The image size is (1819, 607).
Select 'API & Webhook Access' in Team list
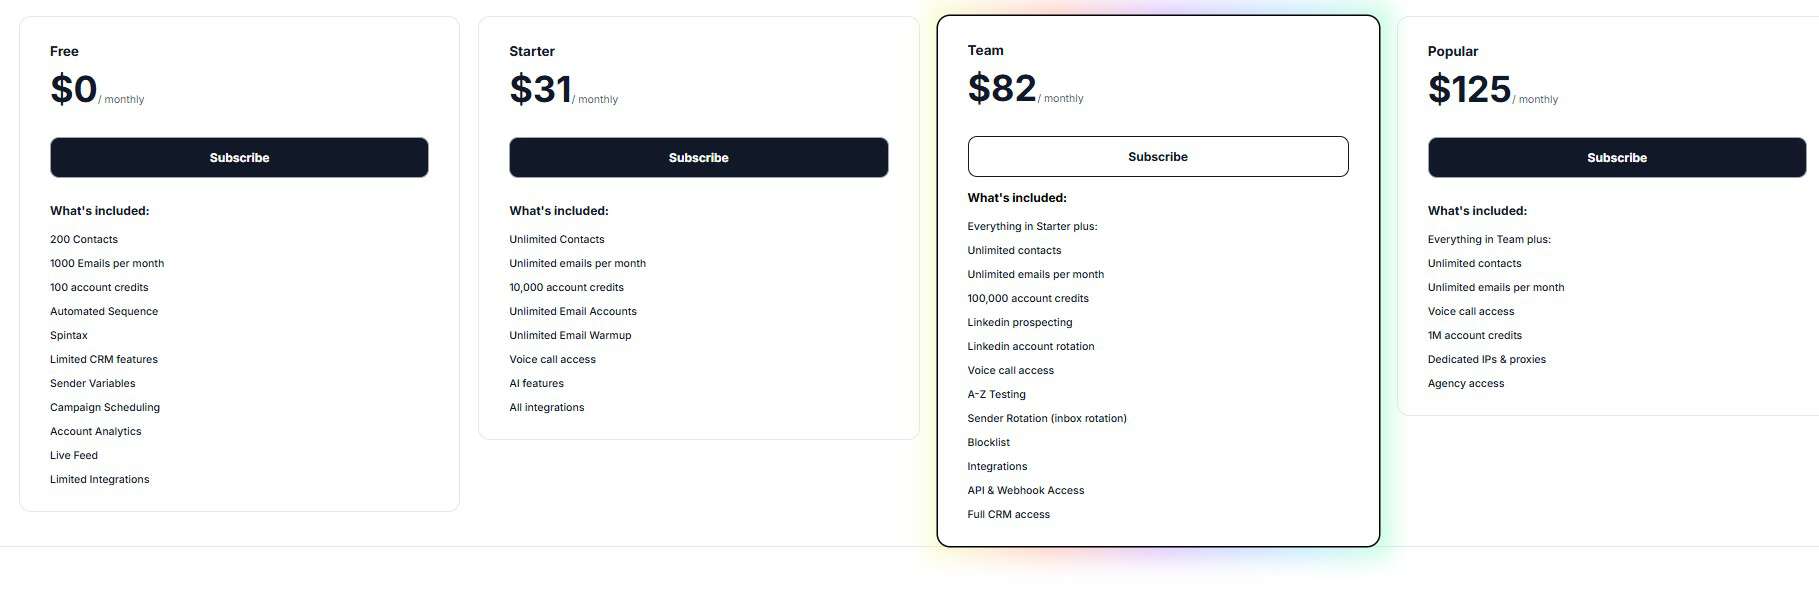(1025, 490)
